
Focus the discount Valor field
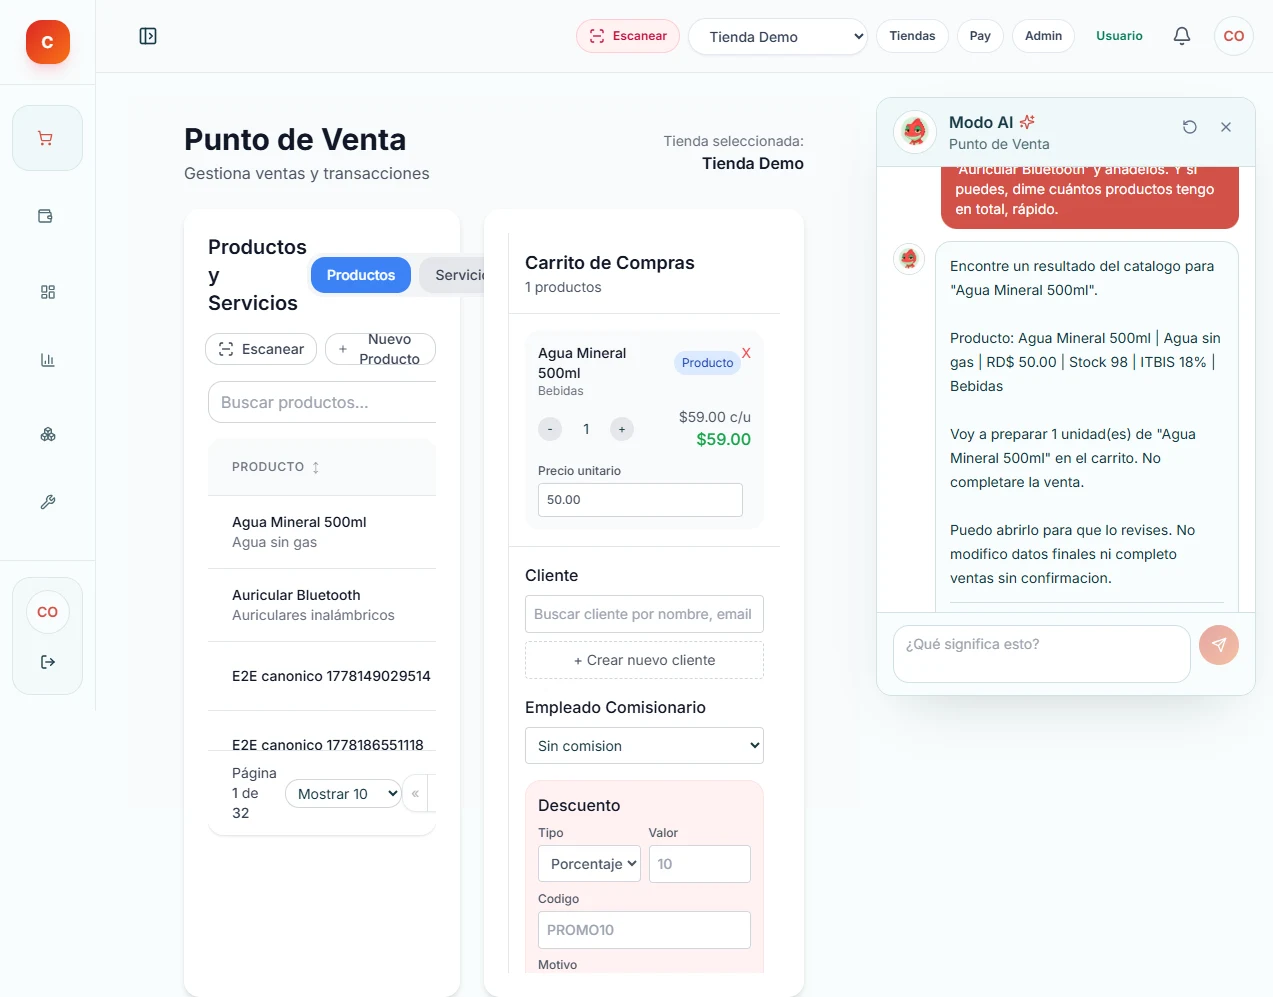coord(699,864)
